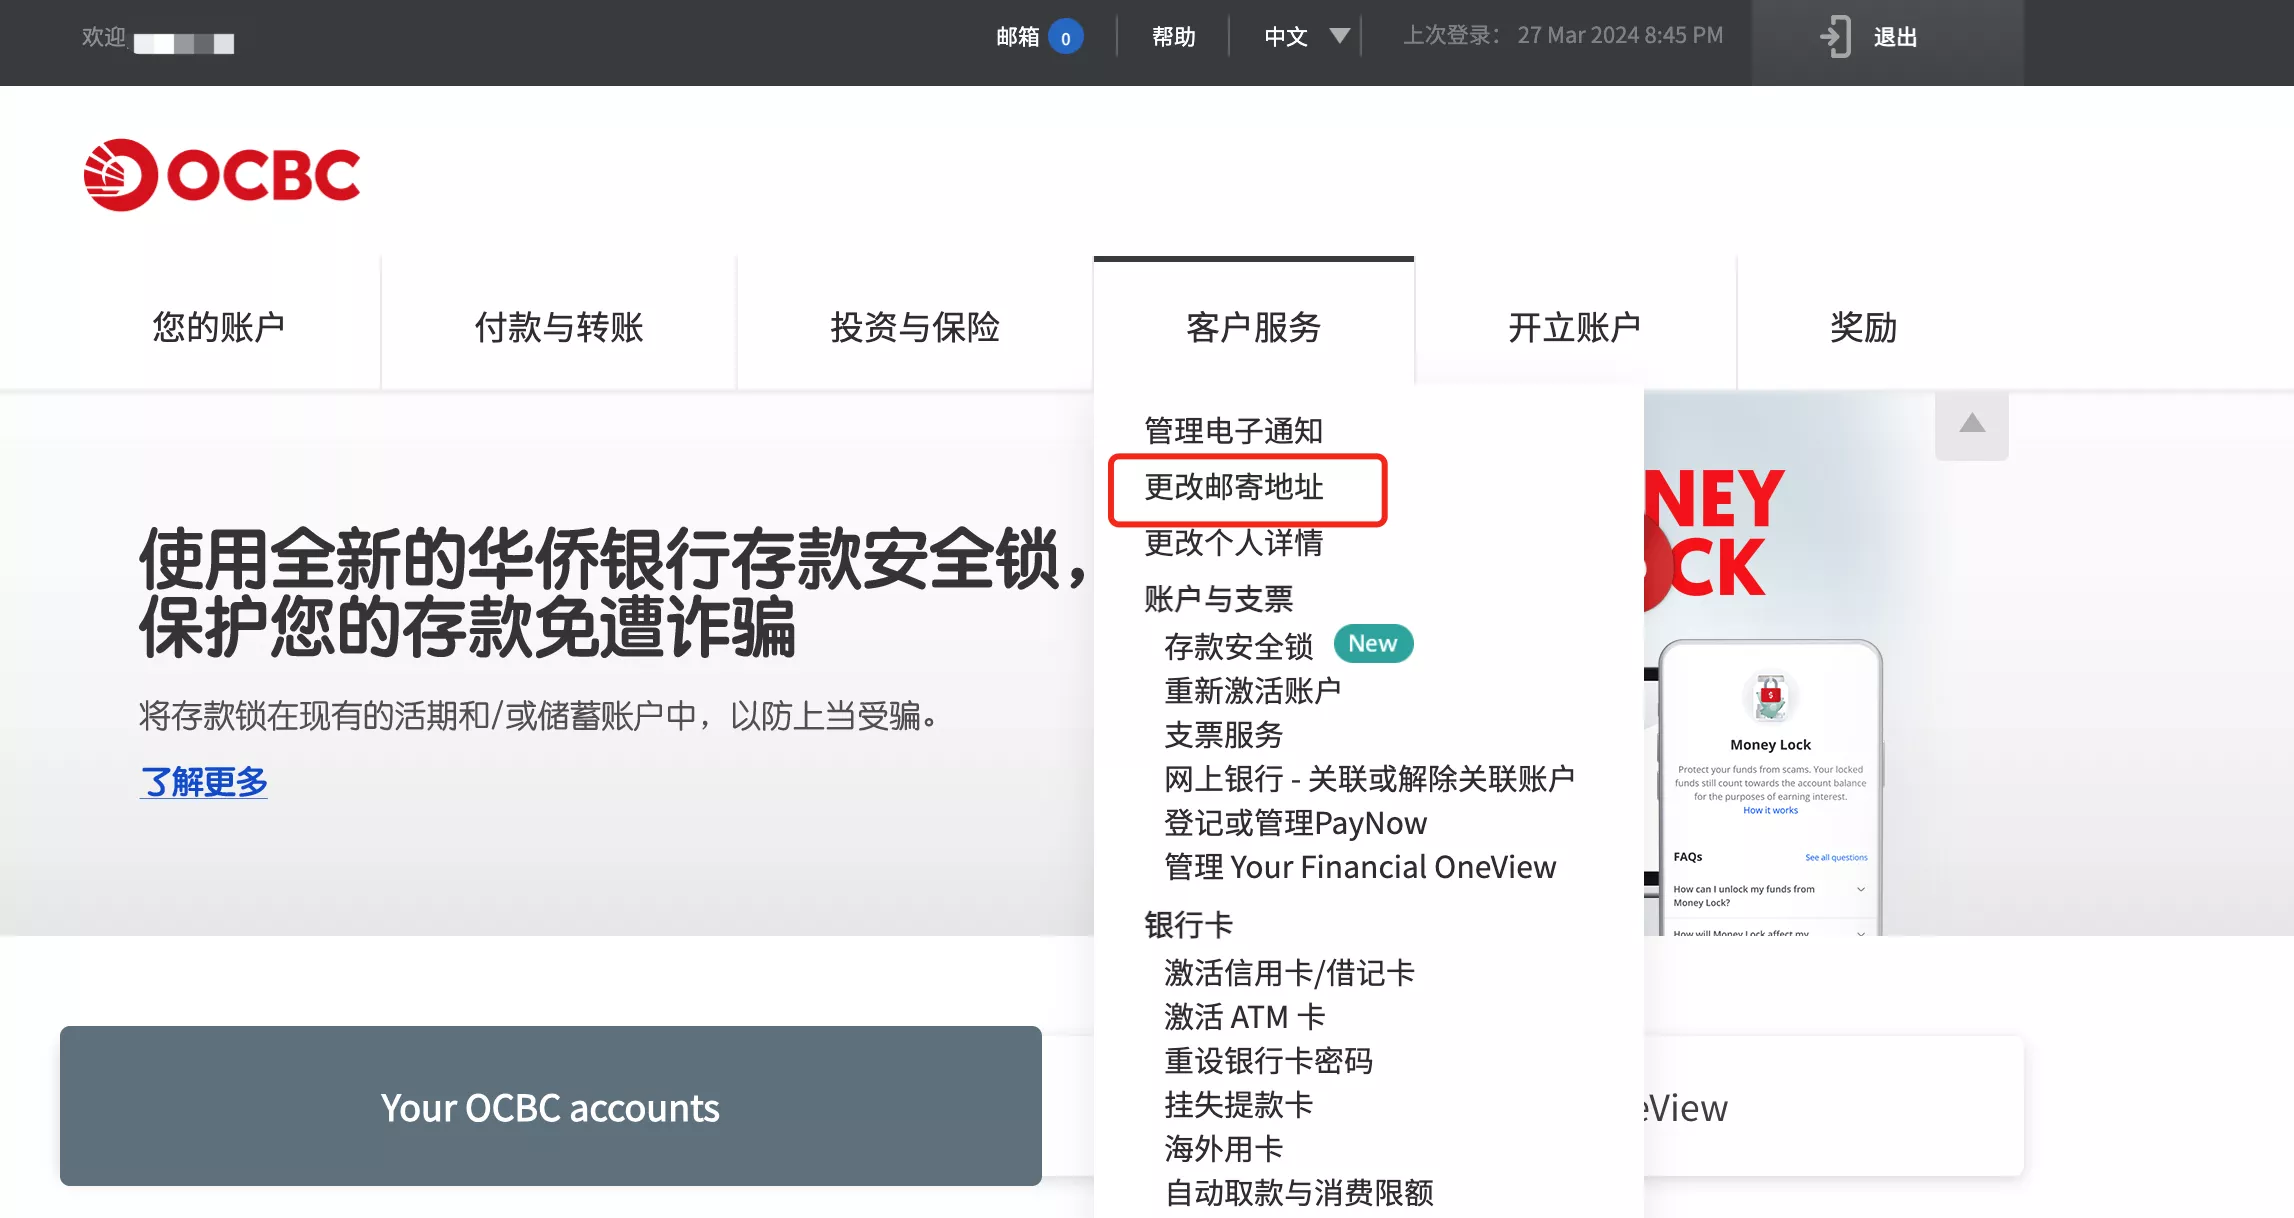This screenshot has height=1218, width=2294.
Task: Click the Your OCBC accounts button
Action: pyautogui.click(x=550, y=1106)
